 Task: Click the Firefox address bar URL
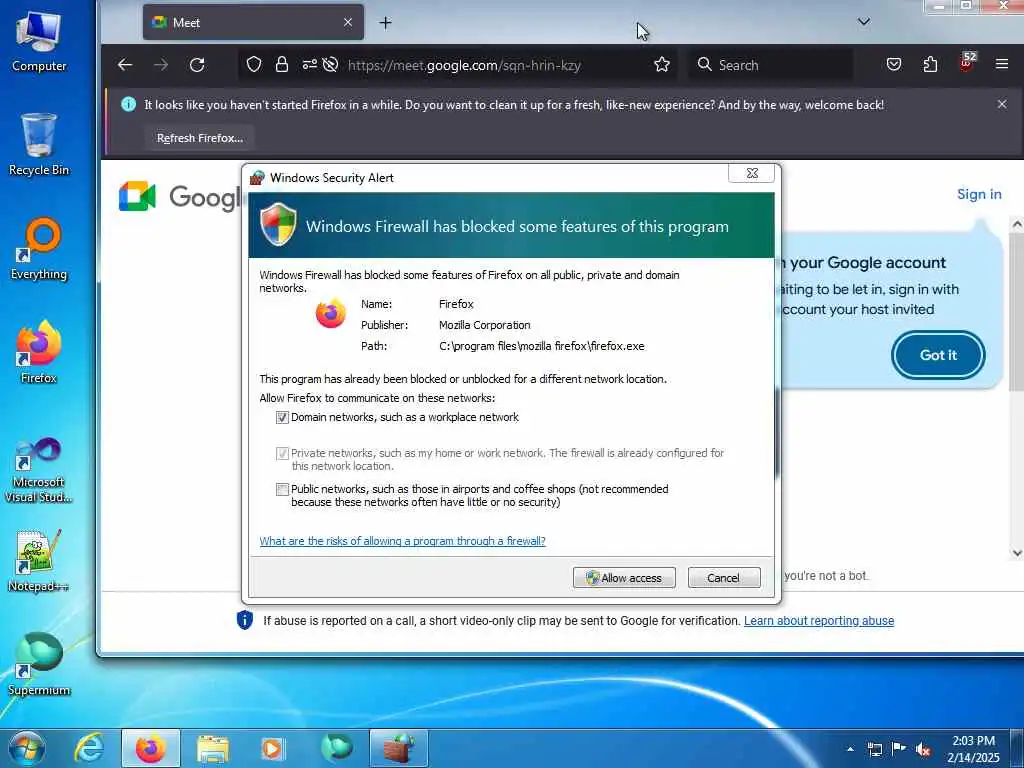point(464,65)
